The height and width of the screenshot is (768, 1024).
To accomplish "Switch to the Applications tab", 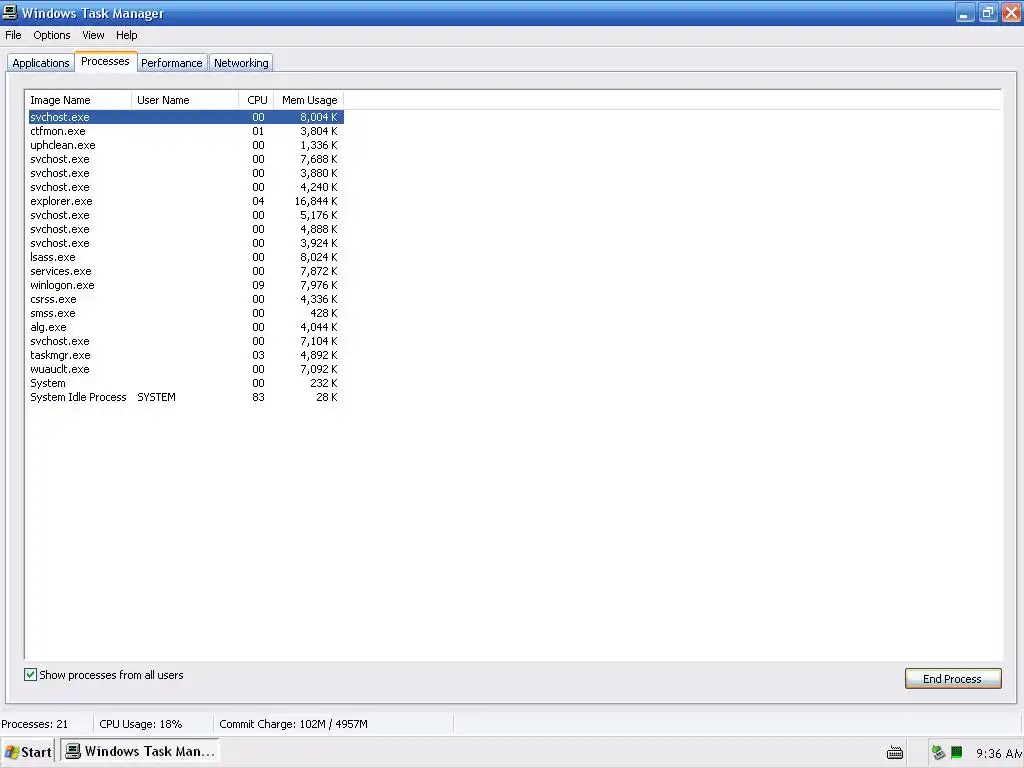I will [x=40, y=63].
